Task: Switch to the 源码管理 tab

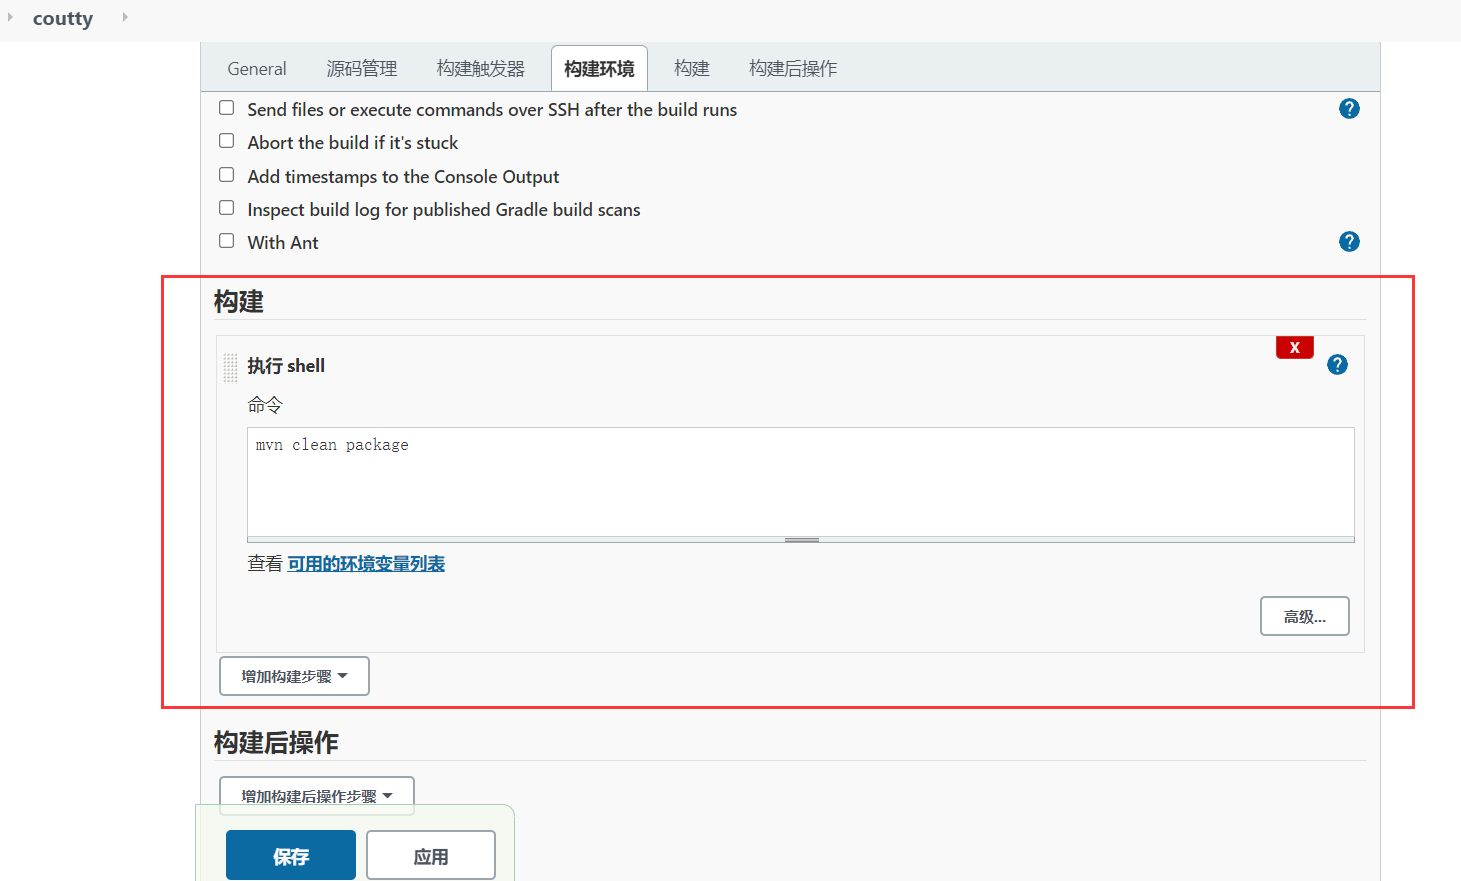Action: pos(361,68)
